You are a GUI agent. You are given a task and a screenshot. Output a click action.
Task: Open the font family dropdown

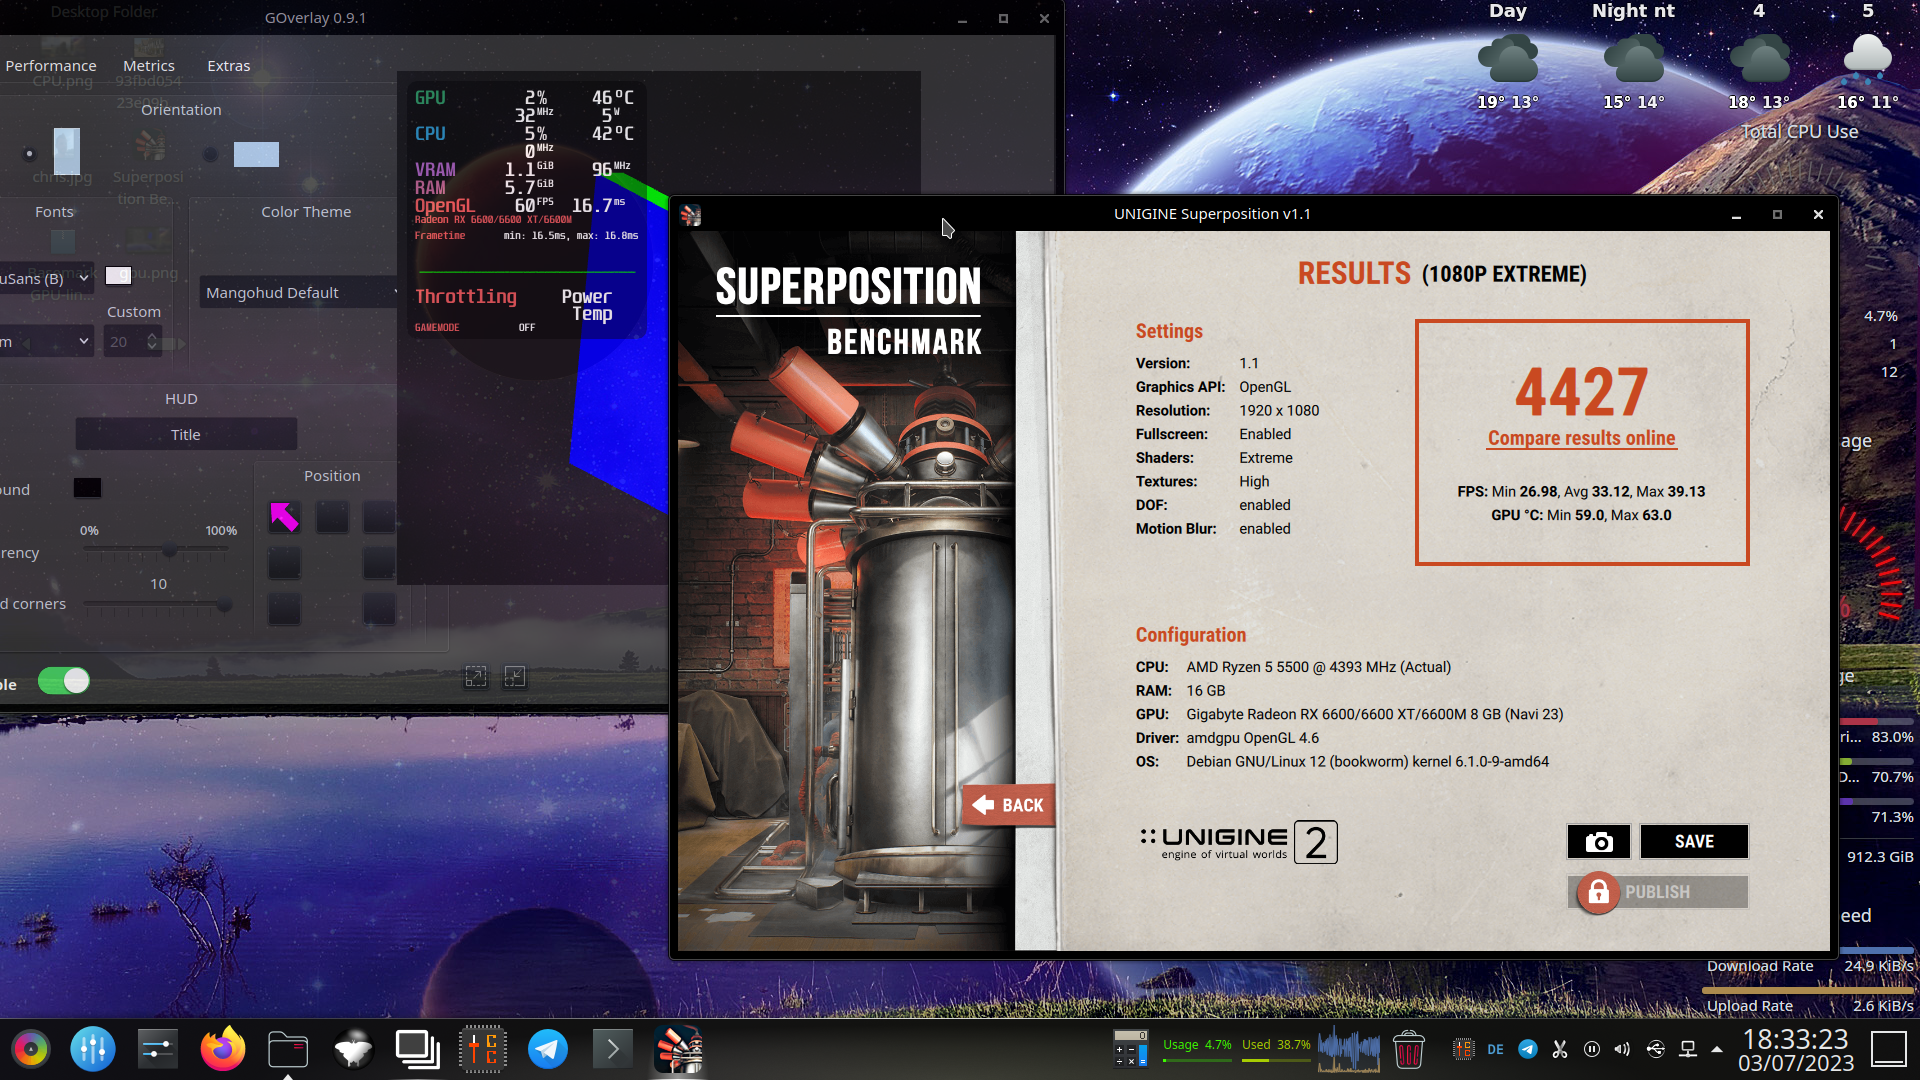pos(47,279)
